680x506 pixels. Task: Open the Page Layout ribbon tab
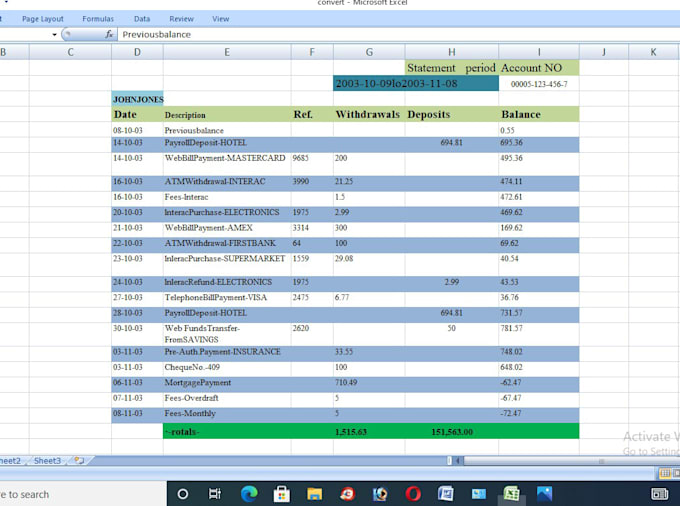(x=42, y=19)
